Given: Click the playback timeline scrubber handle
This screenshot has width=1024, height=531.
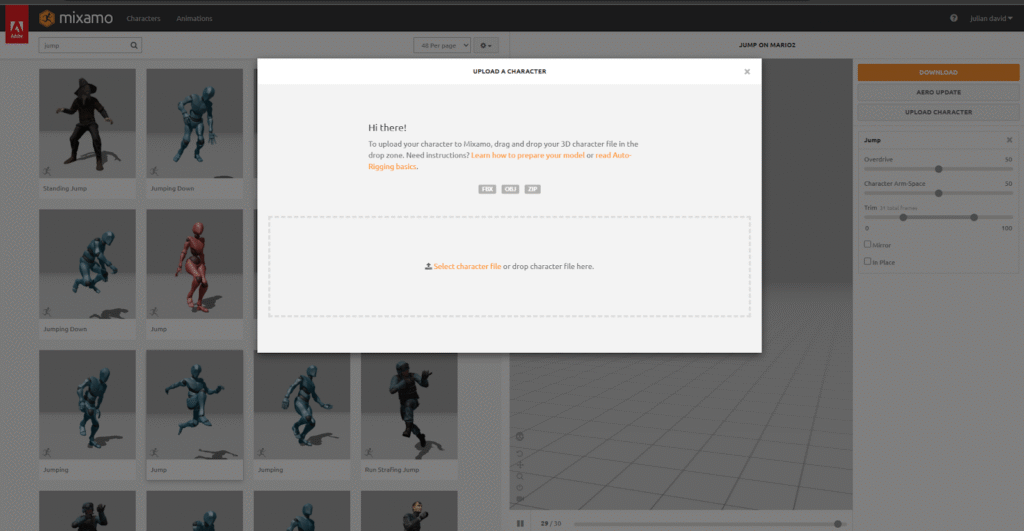Looking at the screenshot, I should 838,524.
